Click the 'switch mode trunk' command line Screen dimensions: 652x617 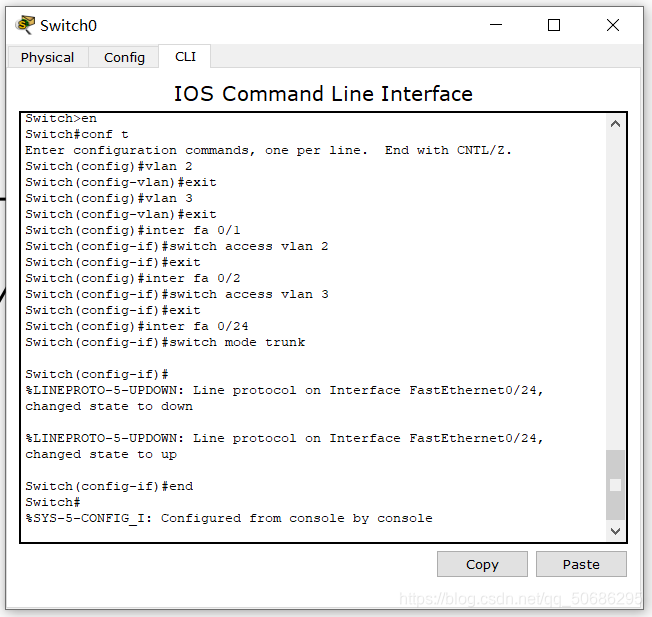[165, 342]
